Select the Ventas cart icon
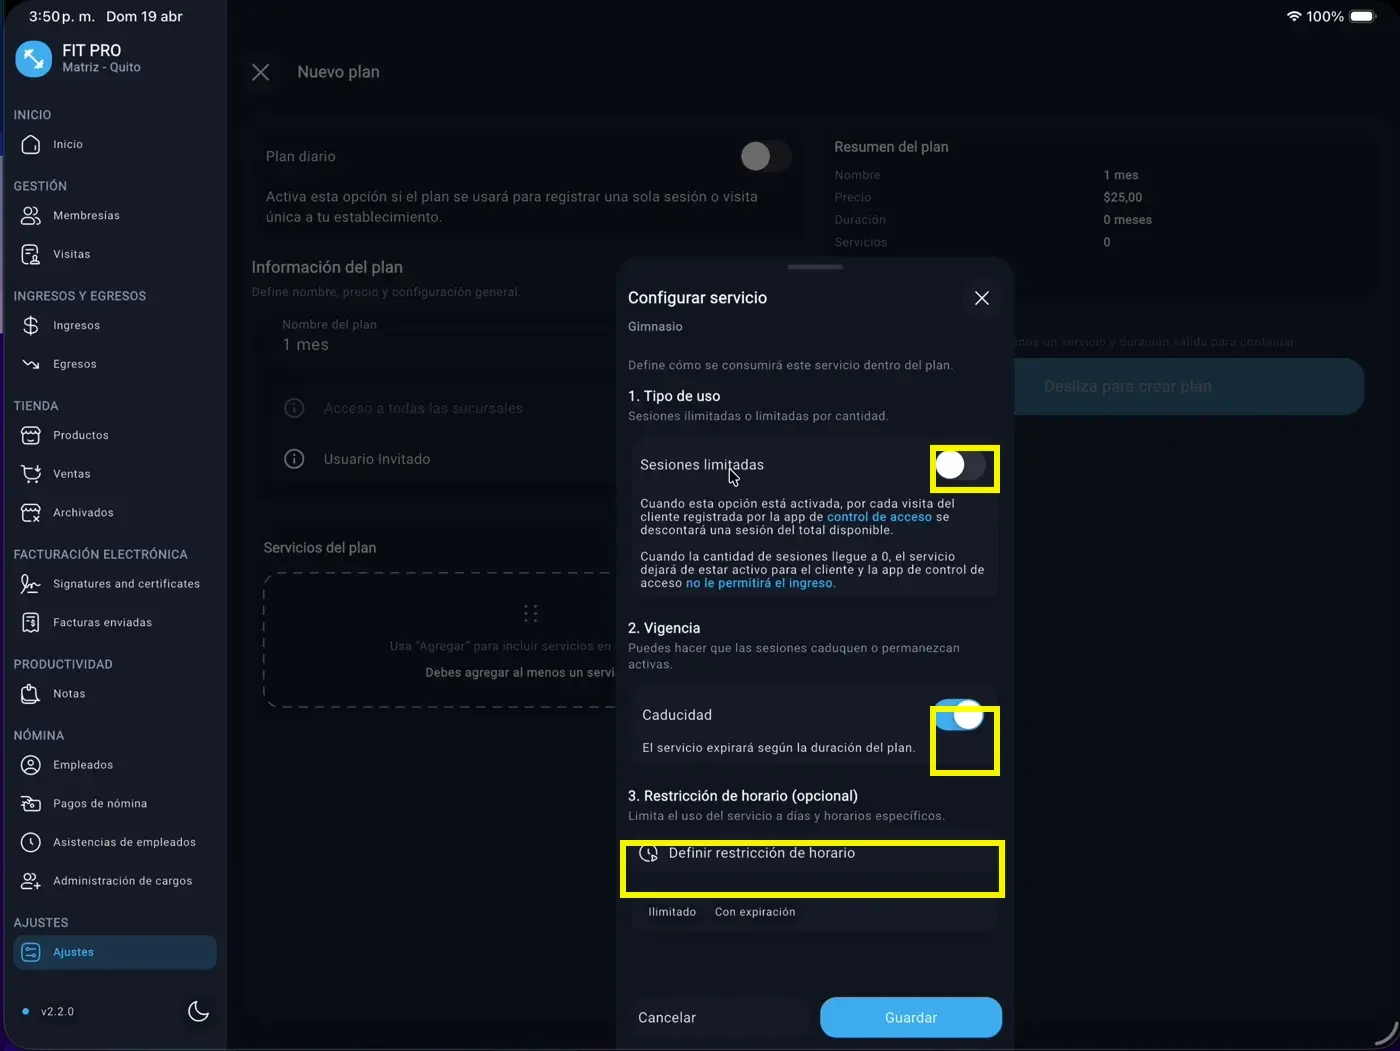 [x=31, y=473]
